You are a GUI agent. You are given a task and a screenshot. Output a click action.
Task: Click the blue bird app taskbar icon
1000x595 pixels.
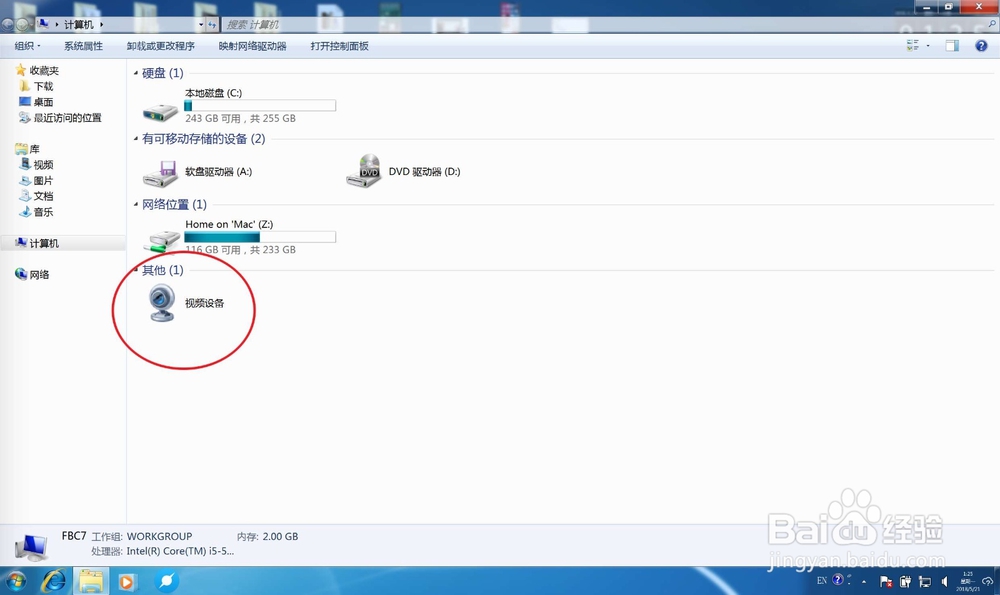pyautogui.click(x=166, y=581)
